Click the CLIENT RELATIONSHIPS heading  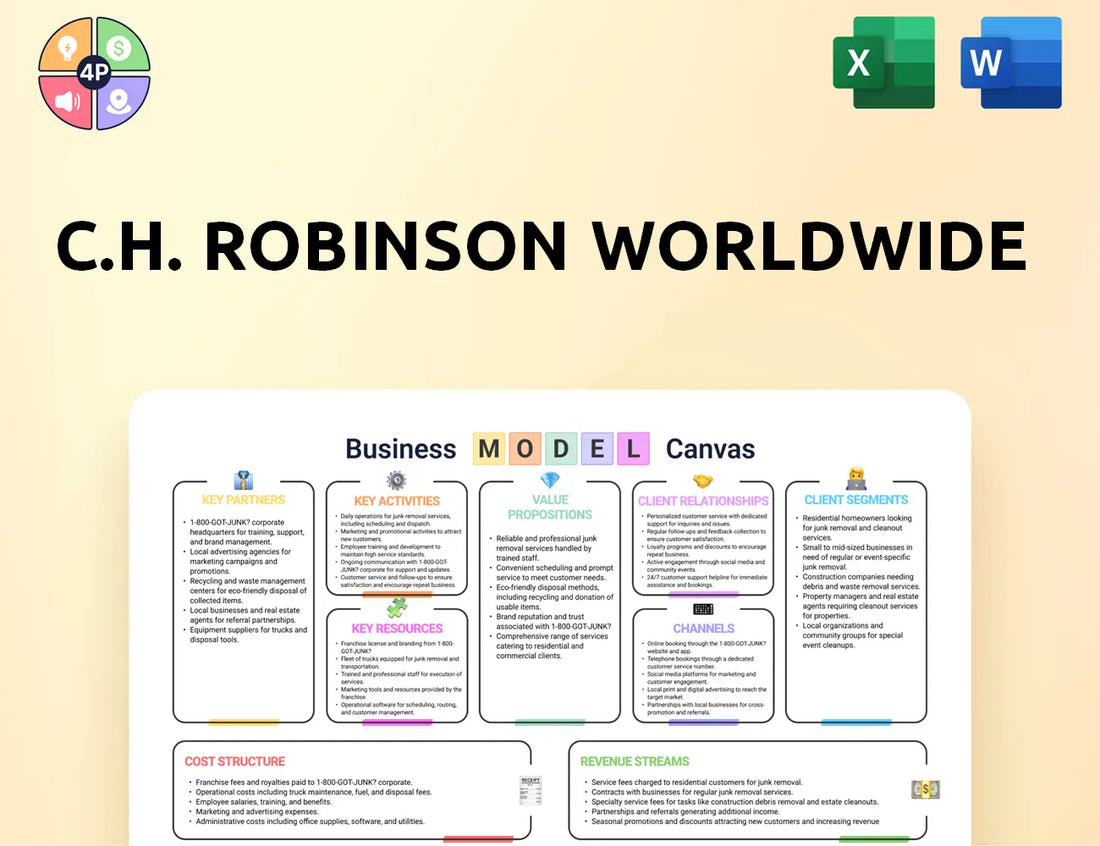703,501
